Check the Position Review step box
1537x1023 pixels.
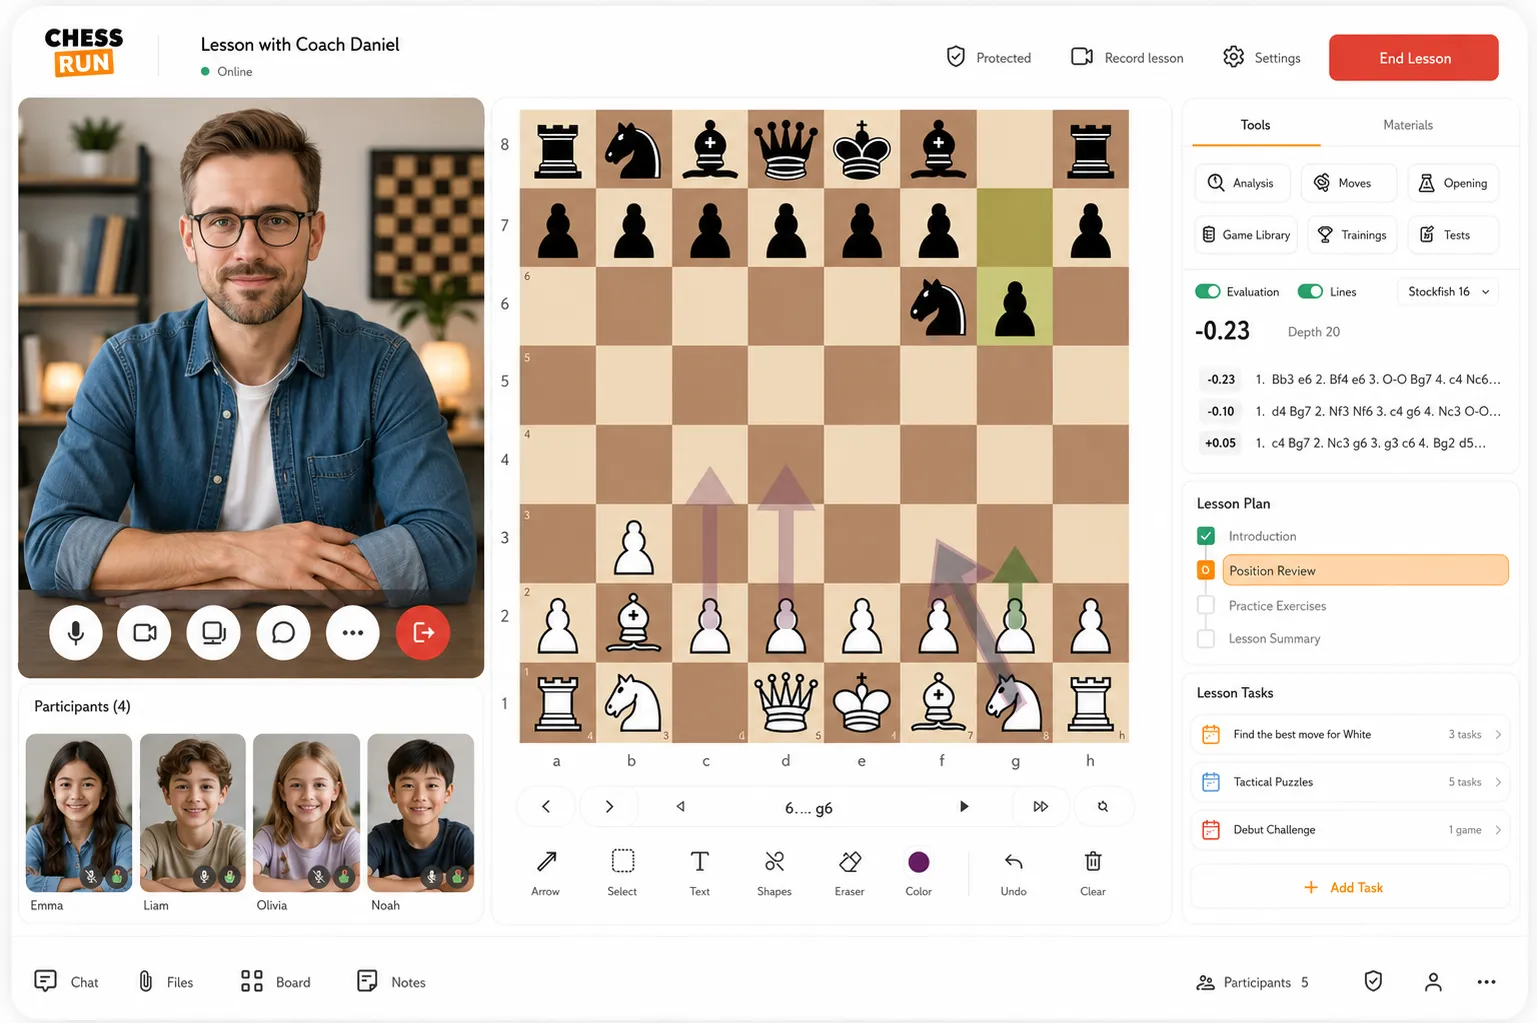tap(1206, 570)
